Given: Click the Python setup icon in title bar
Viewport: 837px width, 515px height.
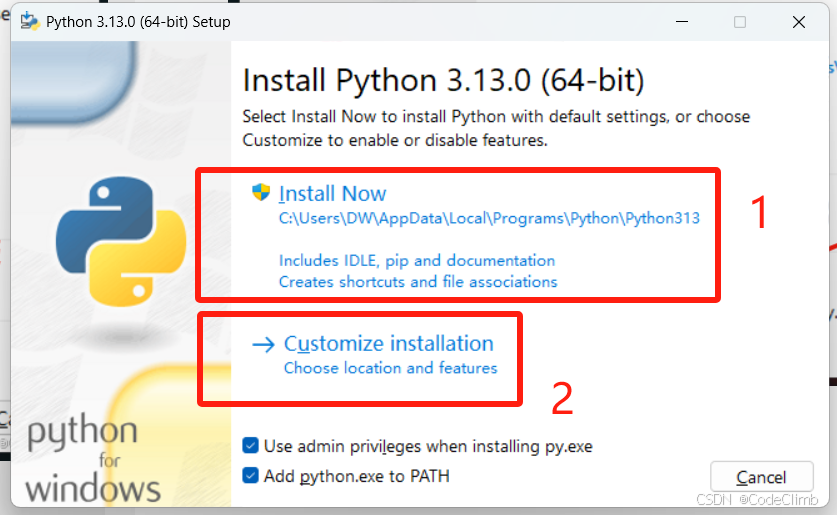Looking at the screenshot, I should pyautogui.click(x=29, y=21).
